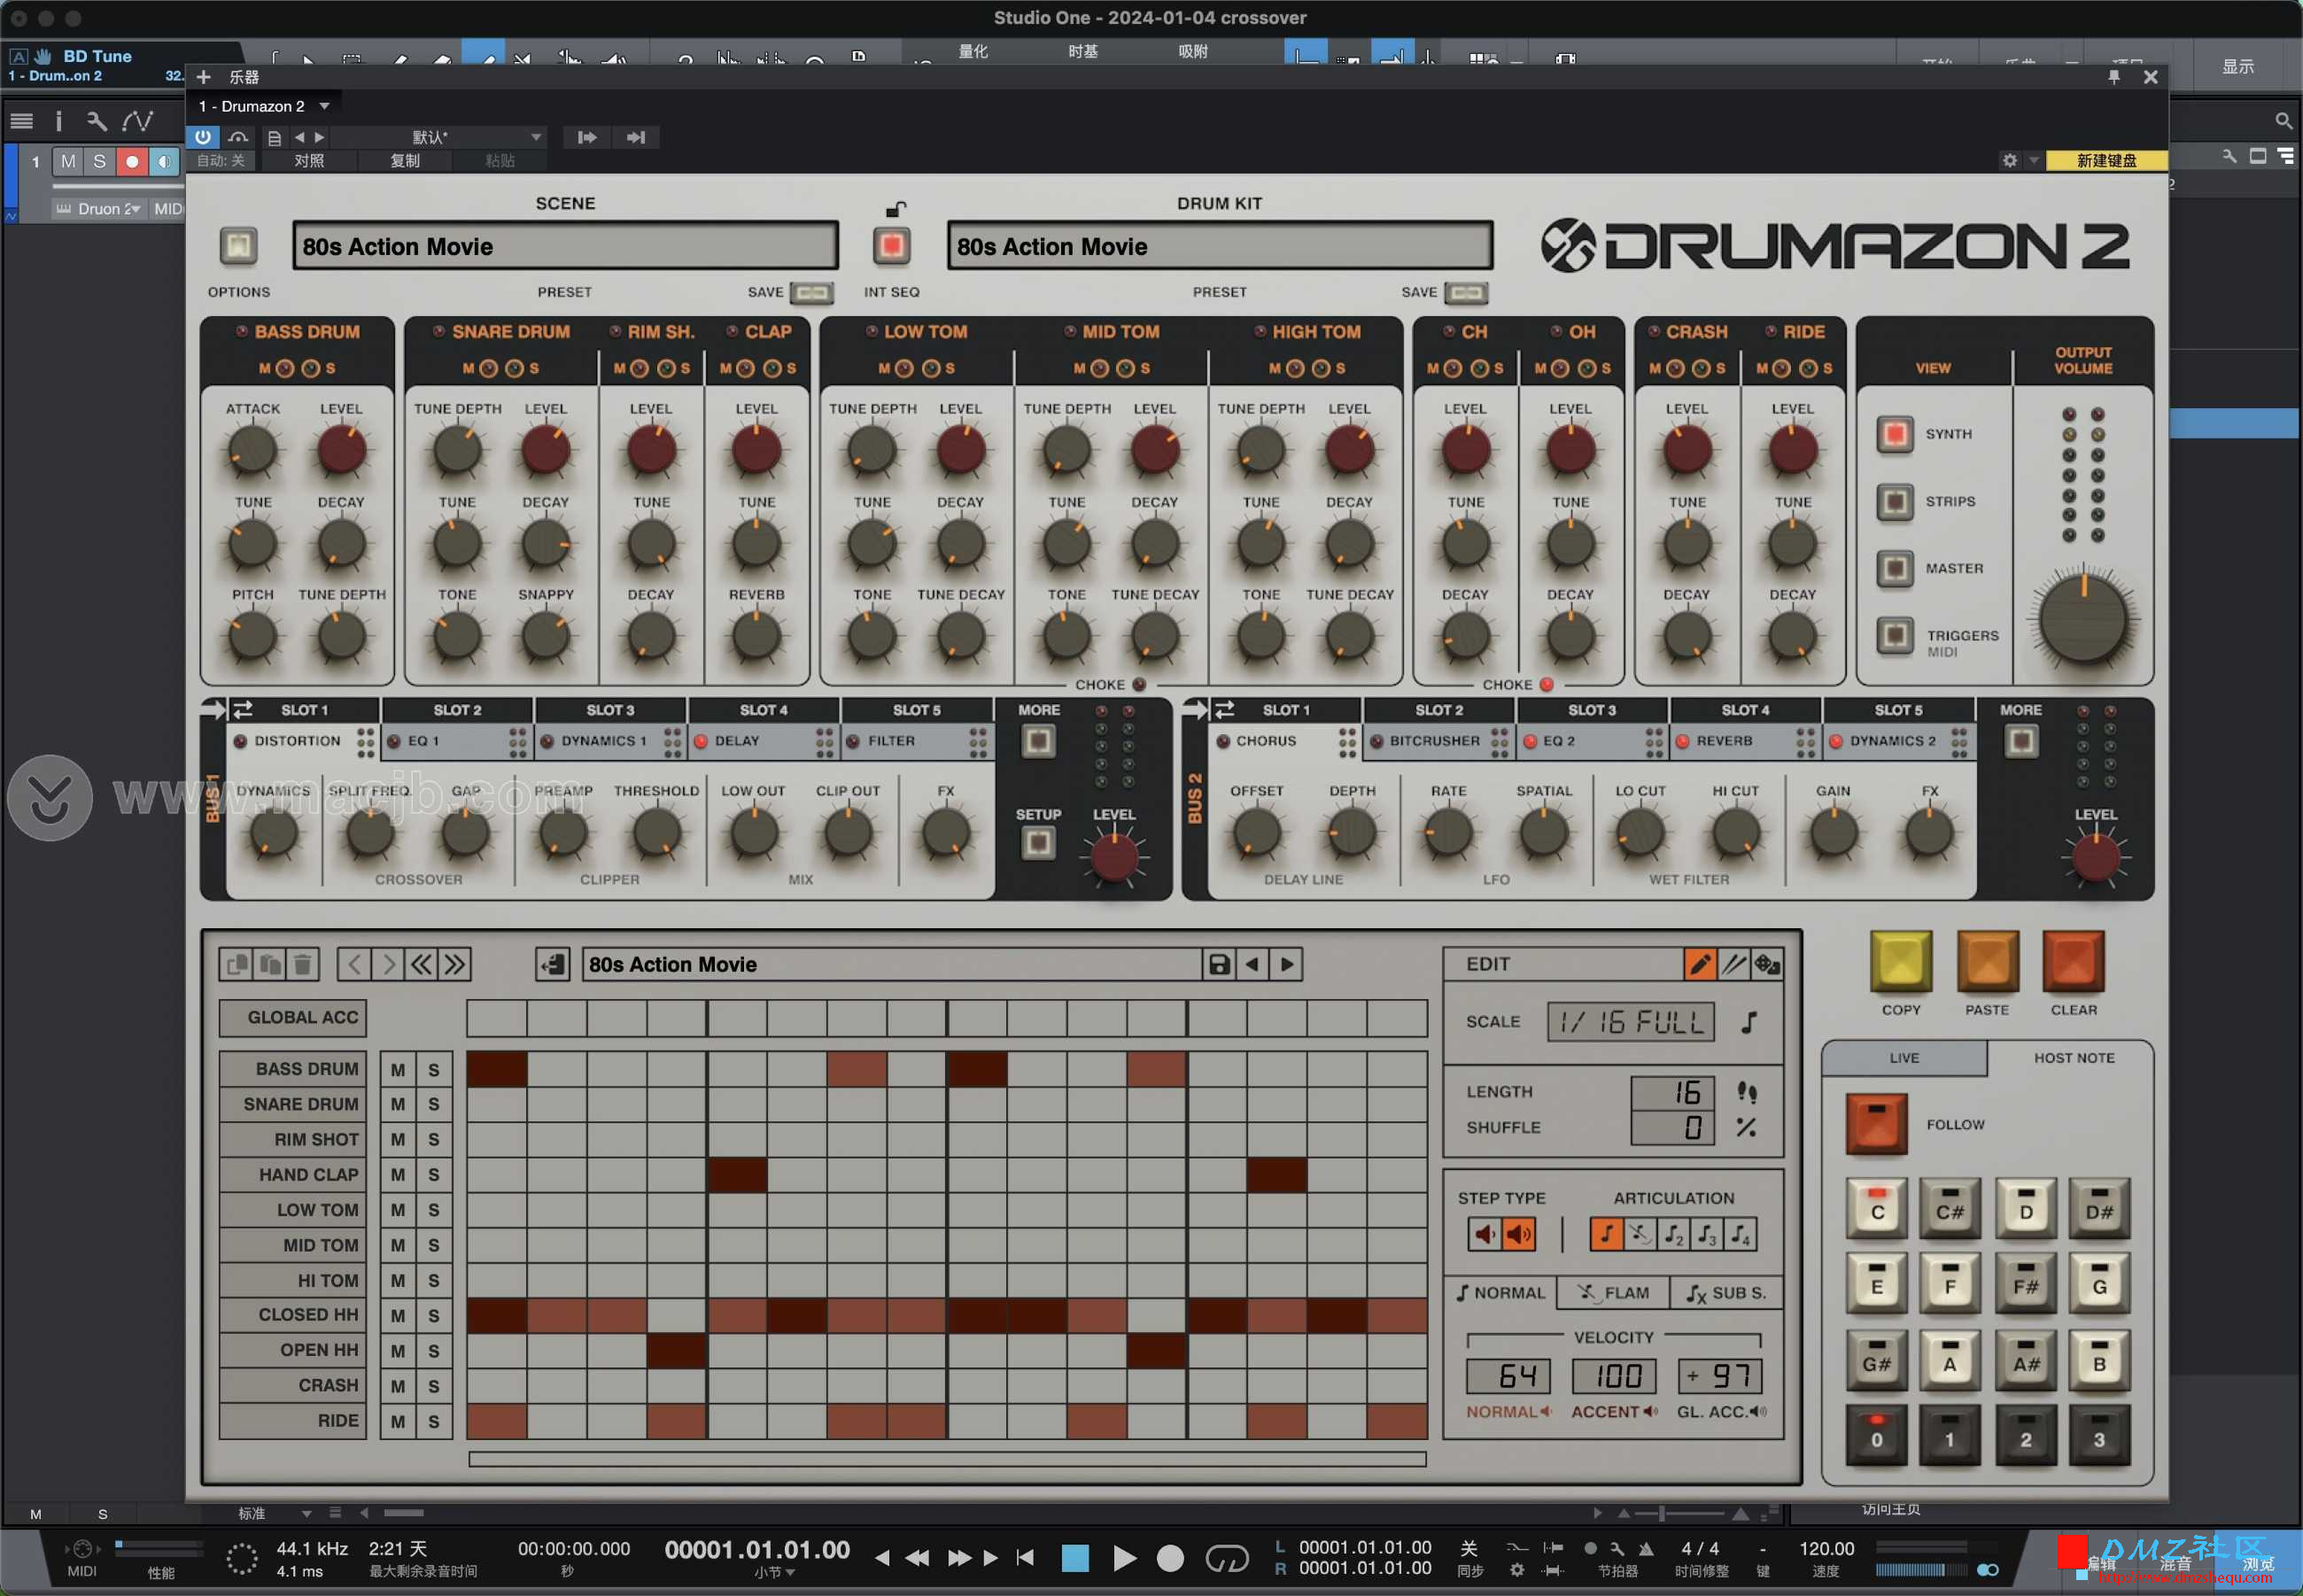
Task: Enable the SYNTH view button
Action: click(x=1894, y=434)
